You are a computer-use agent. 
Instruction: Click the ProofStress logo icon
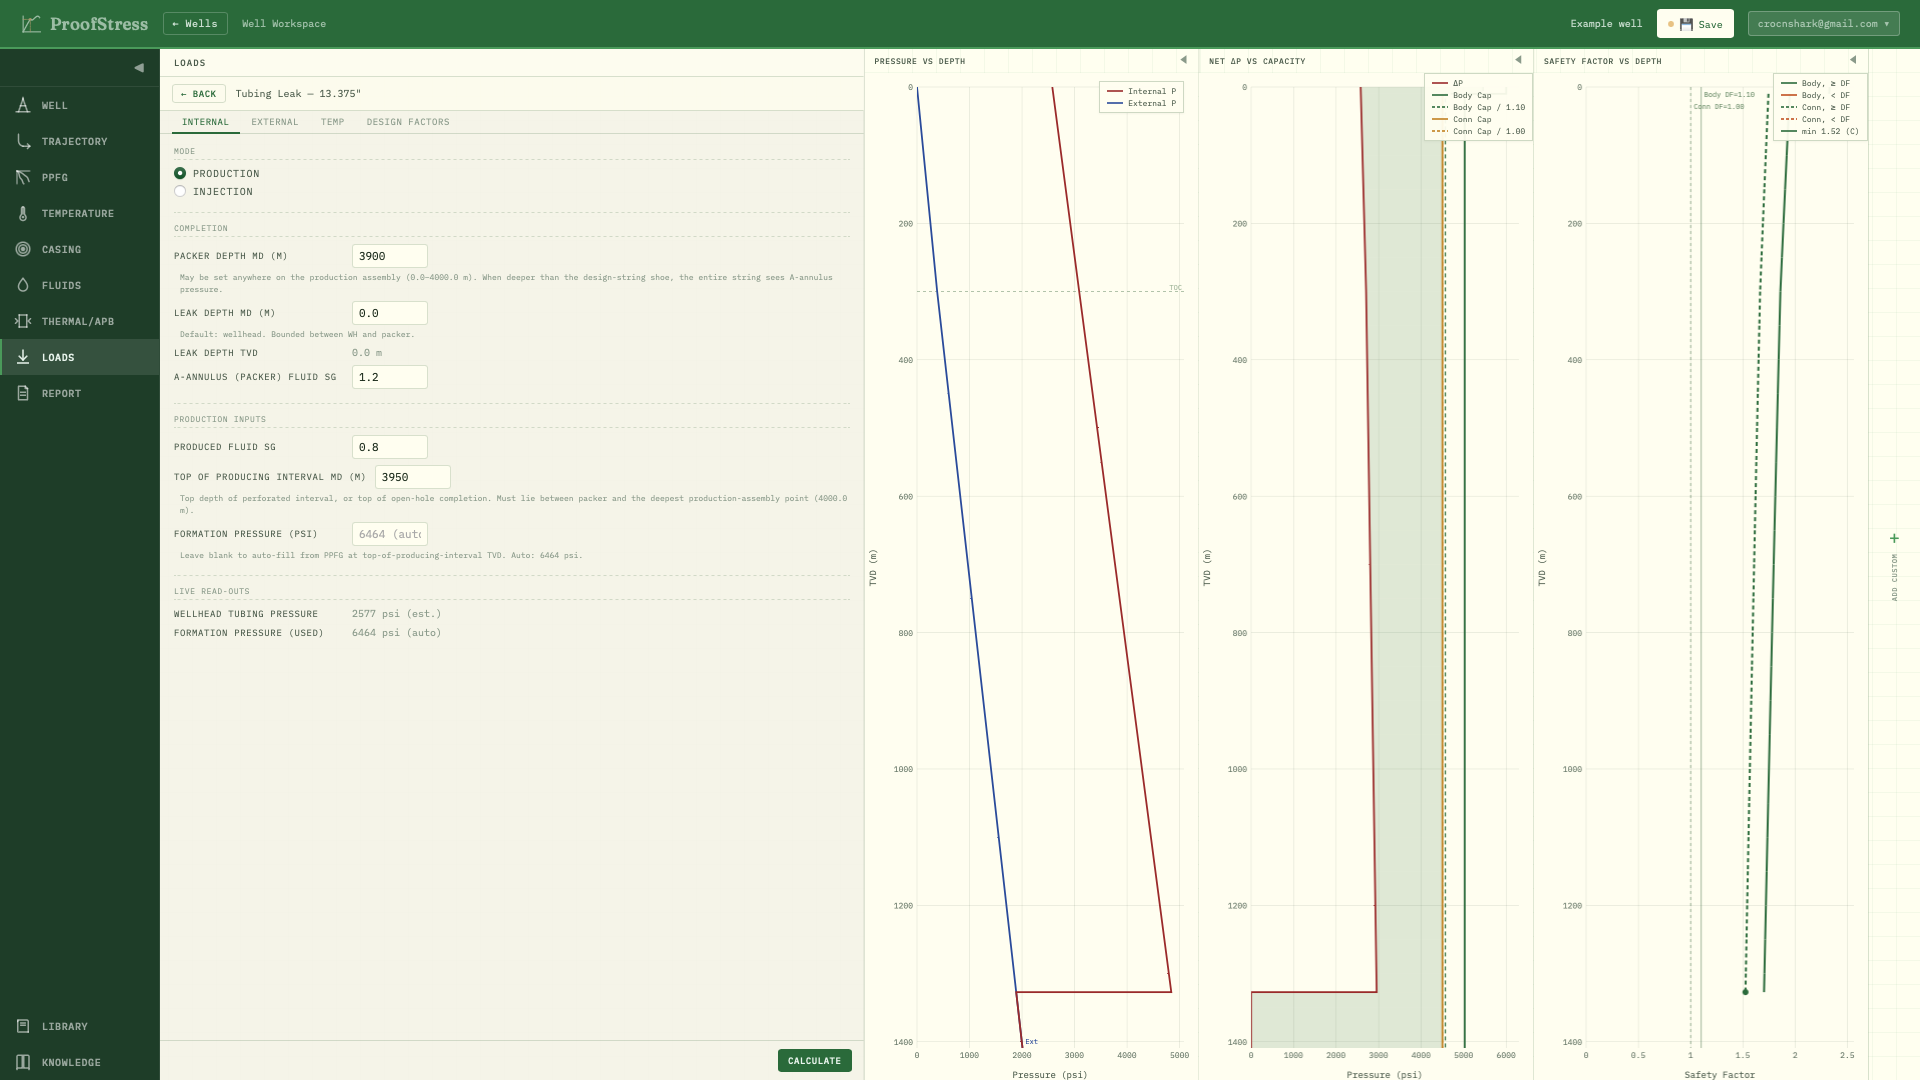pos(31,23)
